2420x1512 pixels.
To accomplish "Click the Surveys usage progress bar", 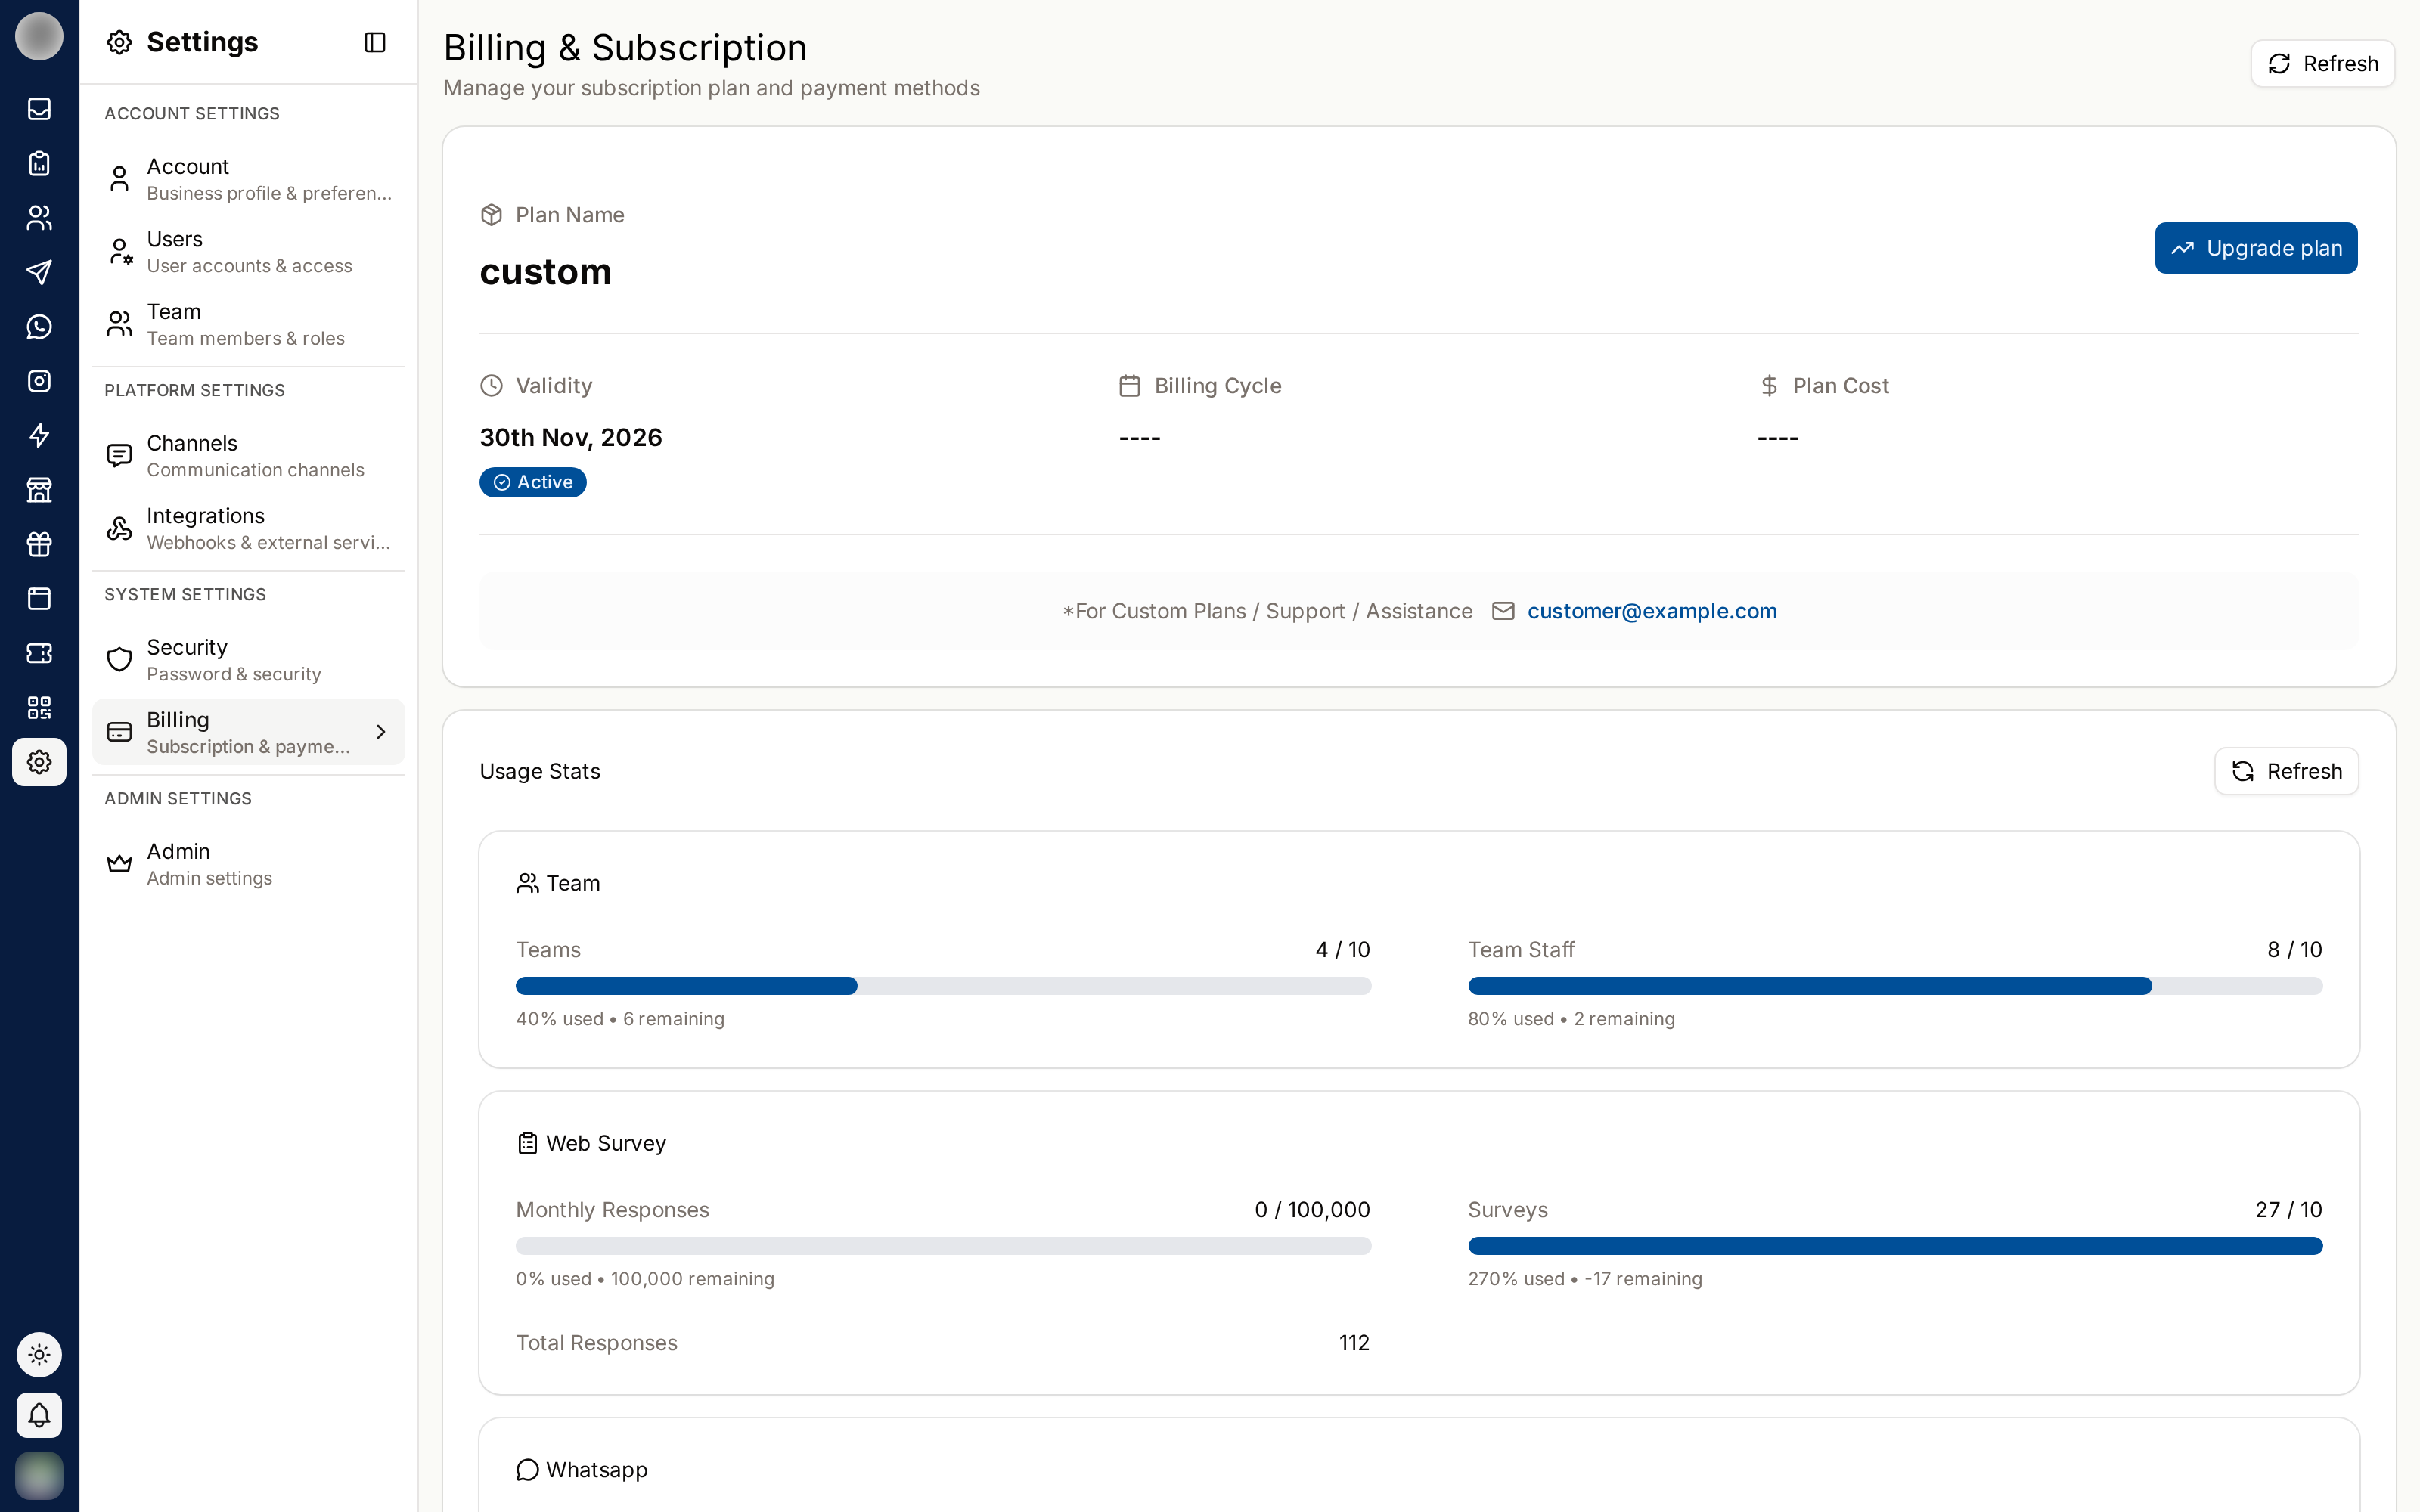I will tap(1895, 1246).
